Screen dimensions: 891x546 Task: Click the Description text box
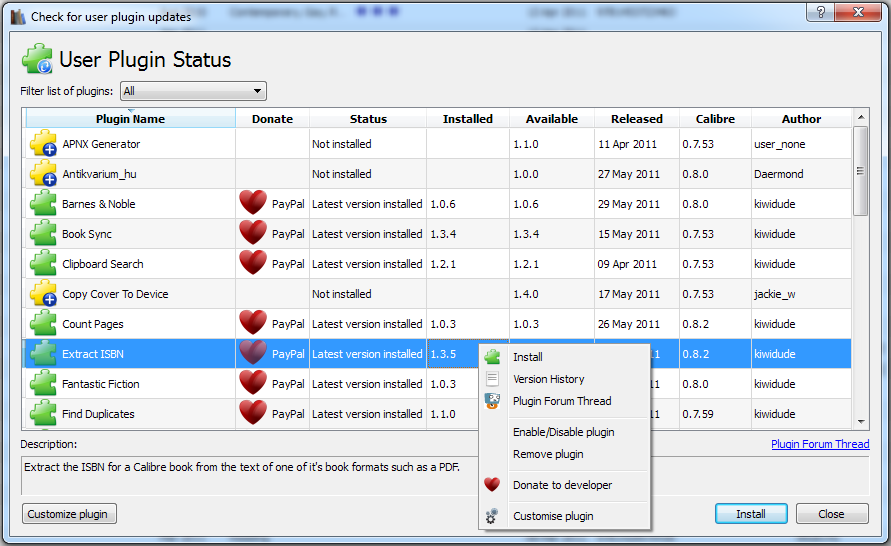(445, 475)
